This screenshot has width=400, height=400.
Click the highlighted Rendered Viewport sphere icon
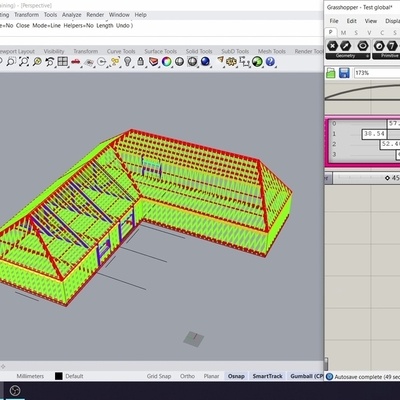coord(192,62)
